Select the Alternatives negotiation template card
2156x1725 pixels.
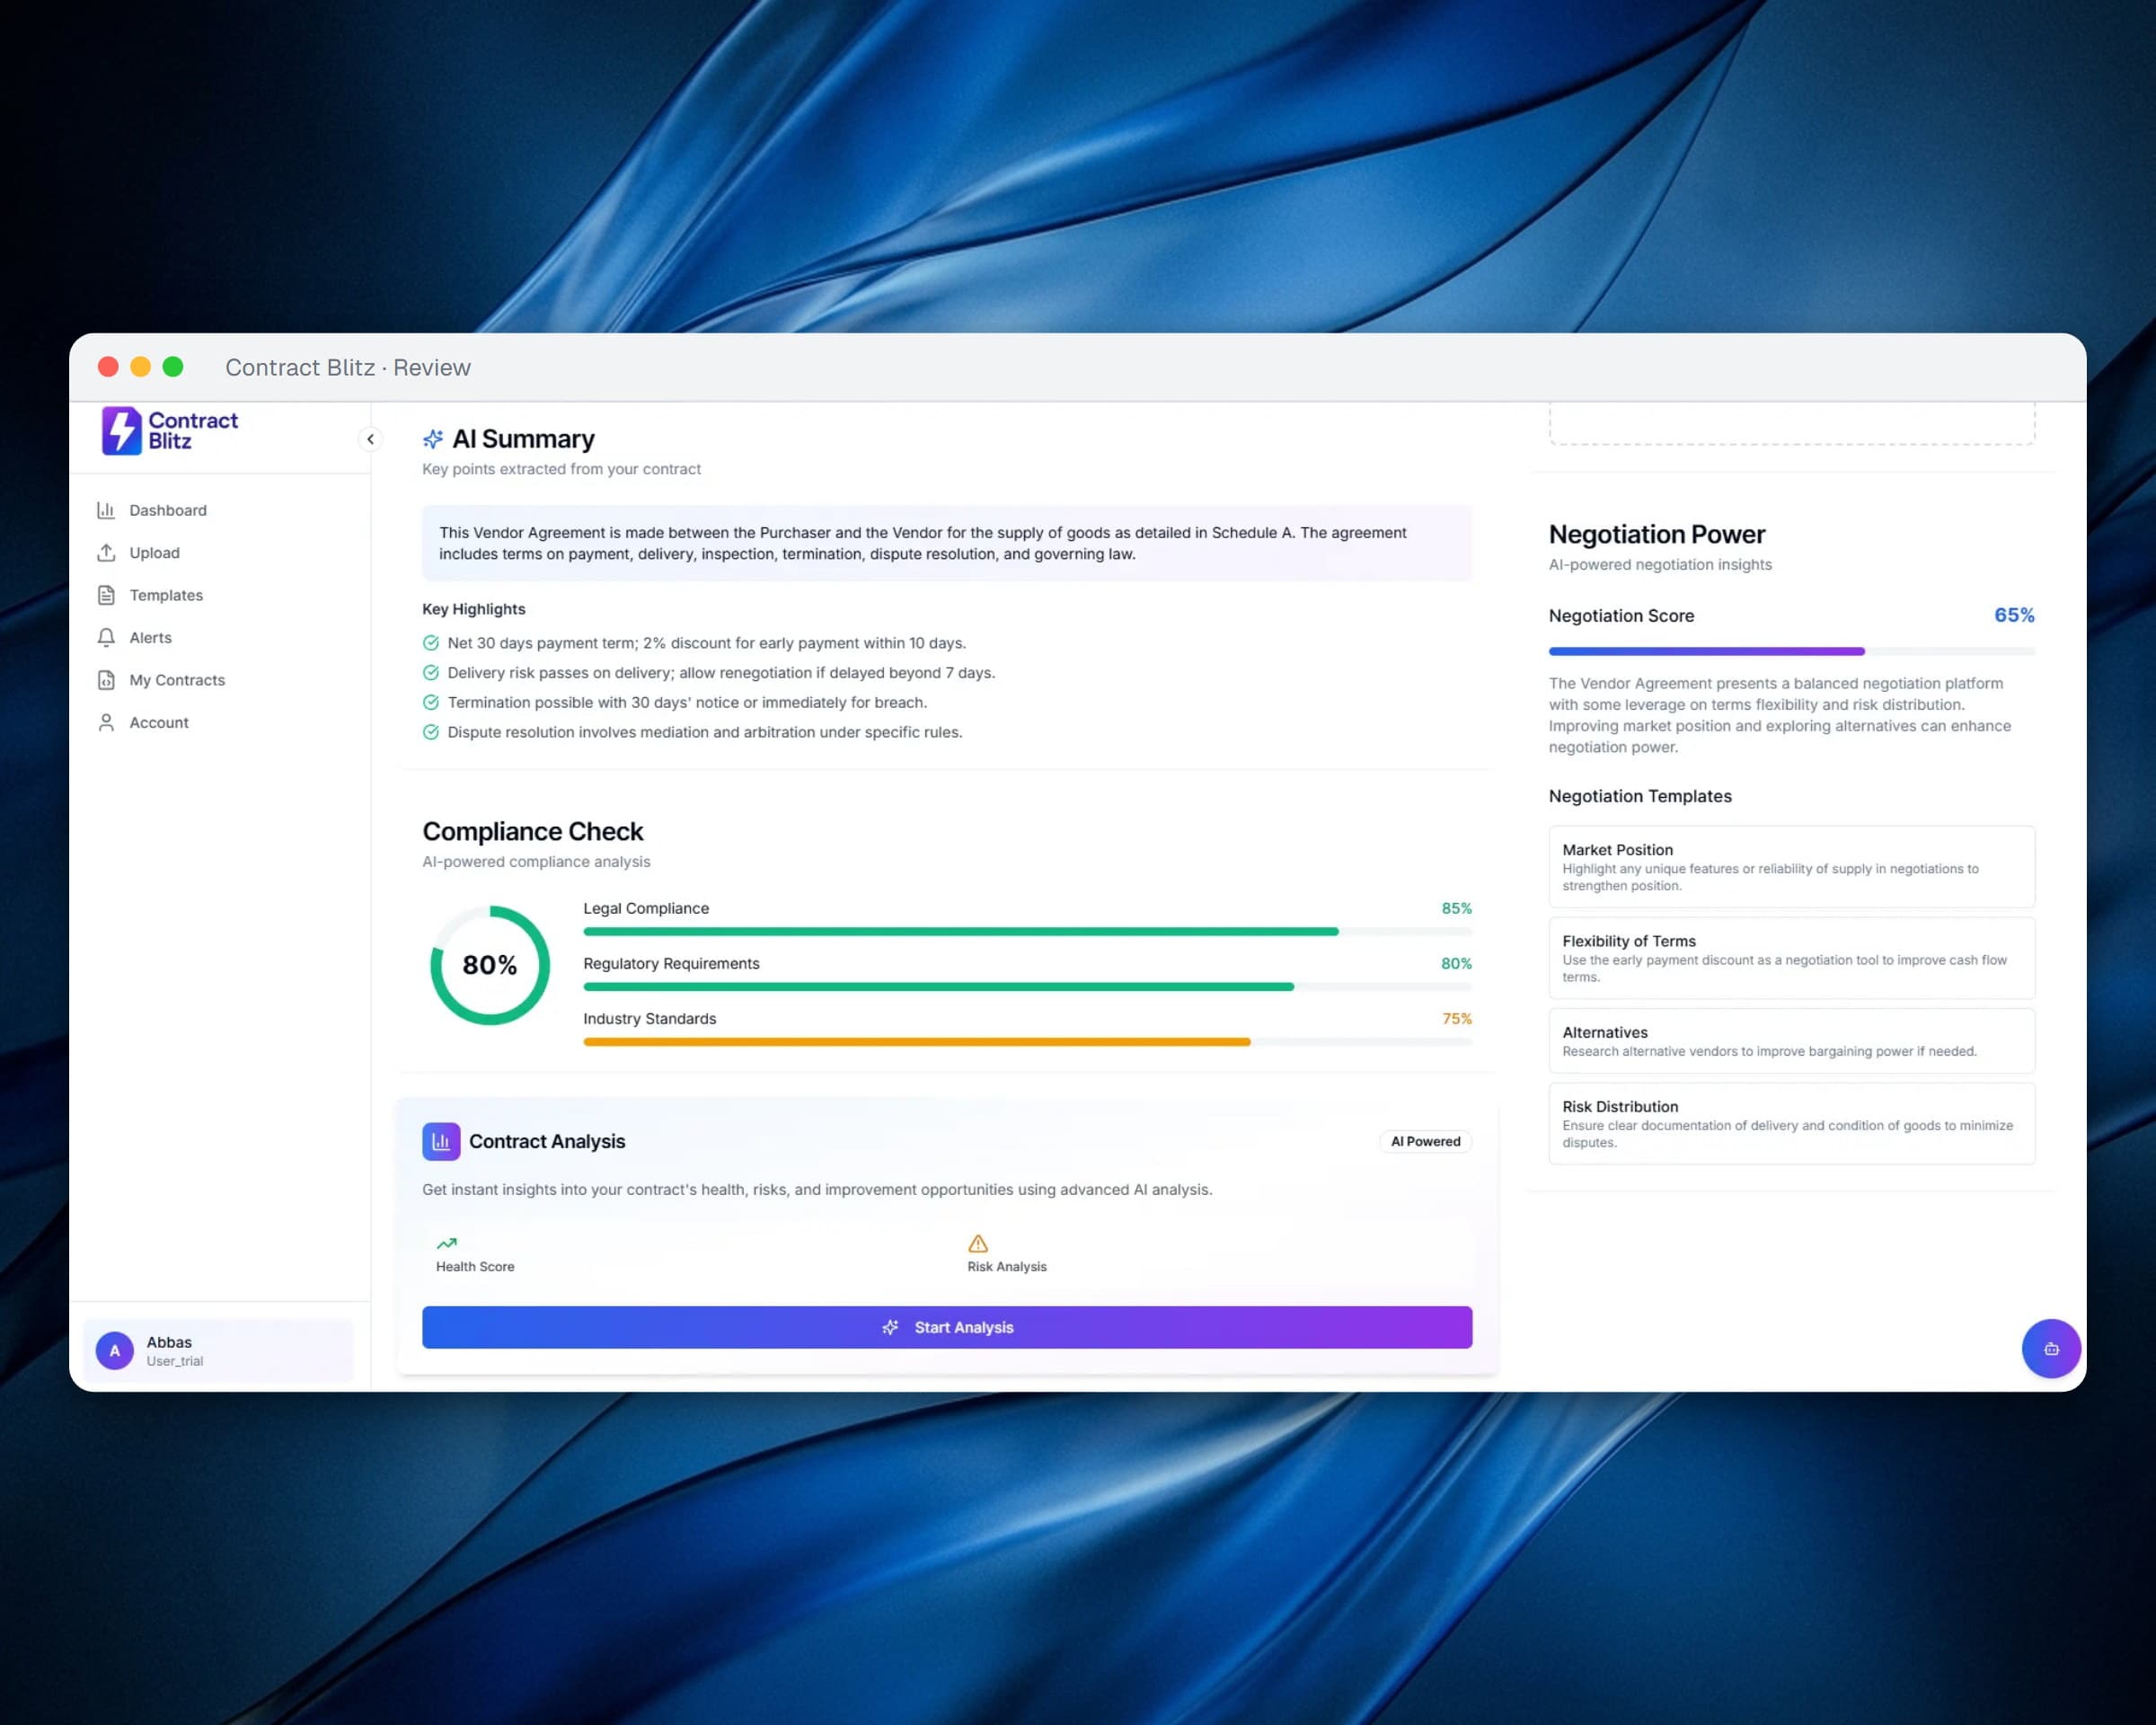point(1792,1041)
